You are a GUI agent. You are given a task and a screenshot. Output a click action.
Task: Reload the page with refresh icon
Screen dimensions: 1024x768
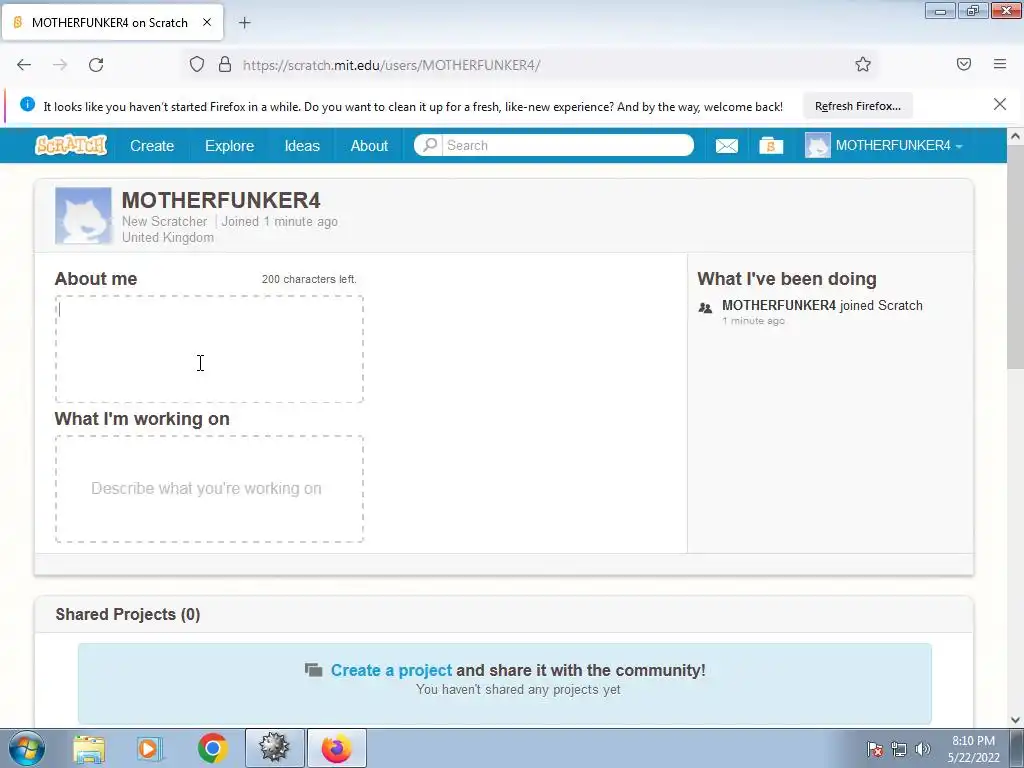click(x=96, y=65)
